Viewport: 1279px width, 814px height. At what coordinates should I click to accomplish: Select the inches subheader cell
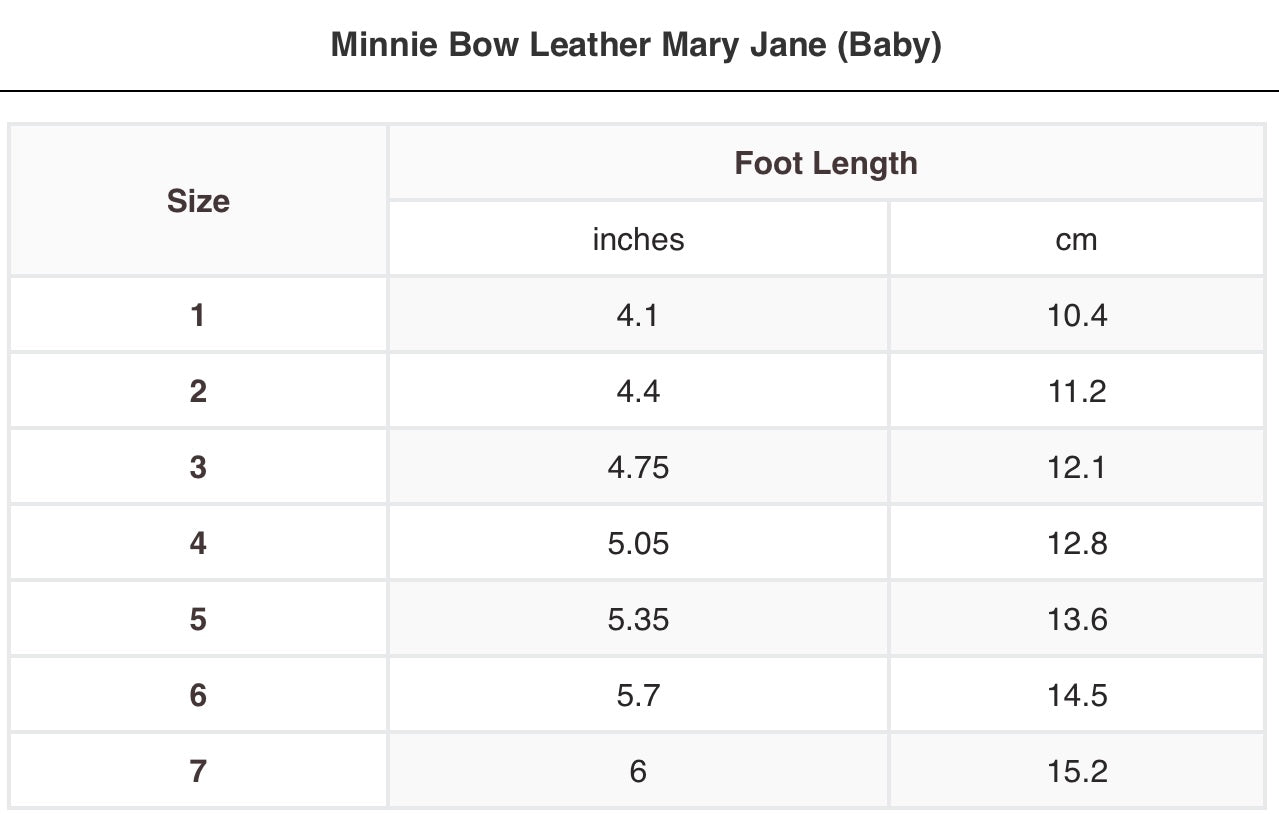[638, 239]
